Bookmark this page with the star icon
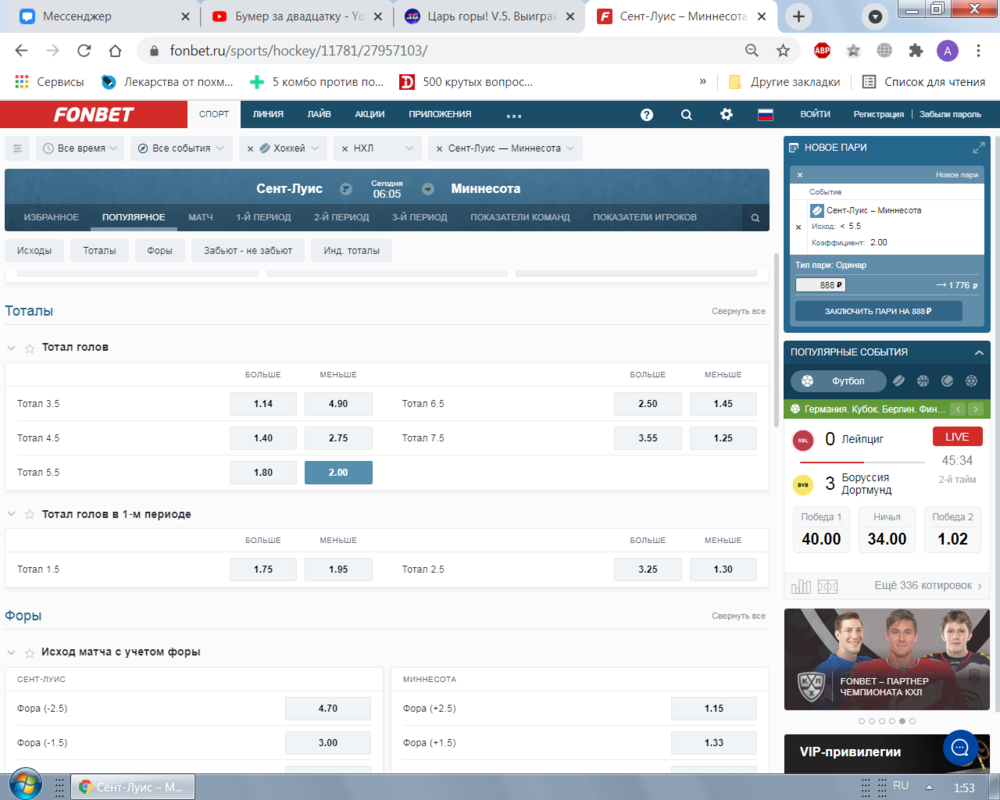 [x=783, y=50]
